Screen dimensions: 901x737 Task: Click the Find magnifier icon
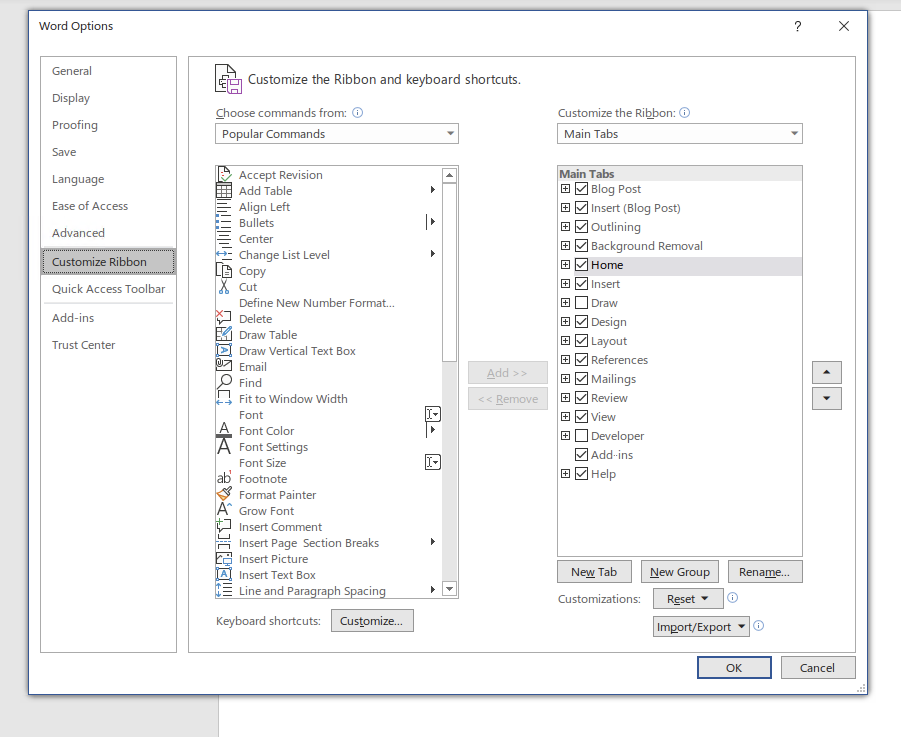pos(224,383)
